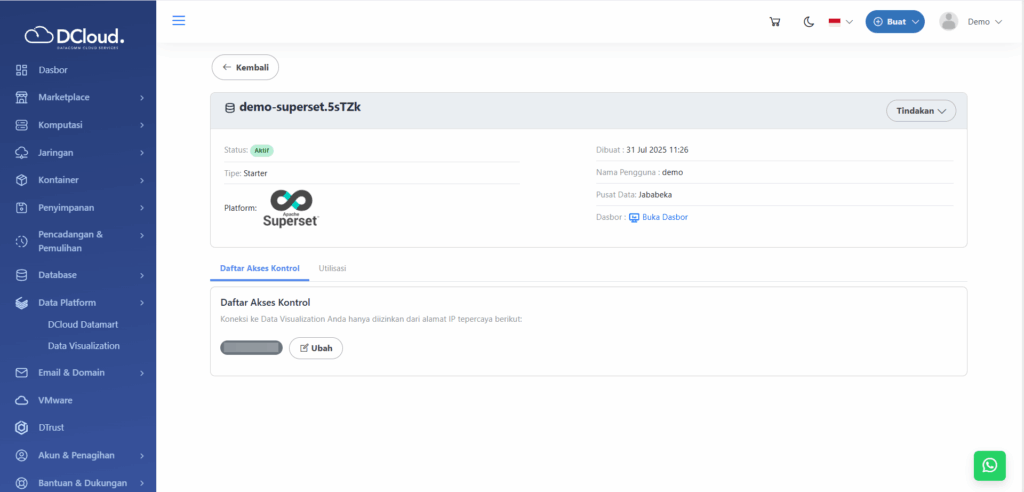The height and width of the screenshot is (492, 1024).
Task: Select the Daftar Akses Kontrol tab
Action: tap(259, 269)
